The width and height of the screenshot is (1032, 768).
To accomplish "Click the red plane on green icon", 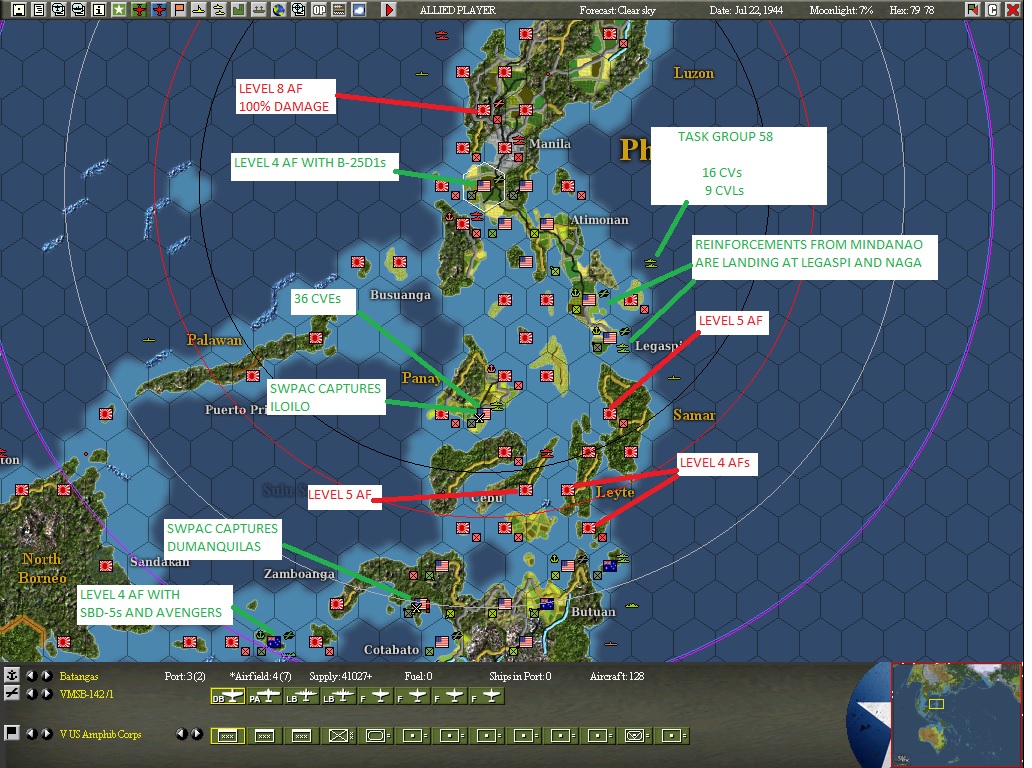I will [x=139, y=9].
